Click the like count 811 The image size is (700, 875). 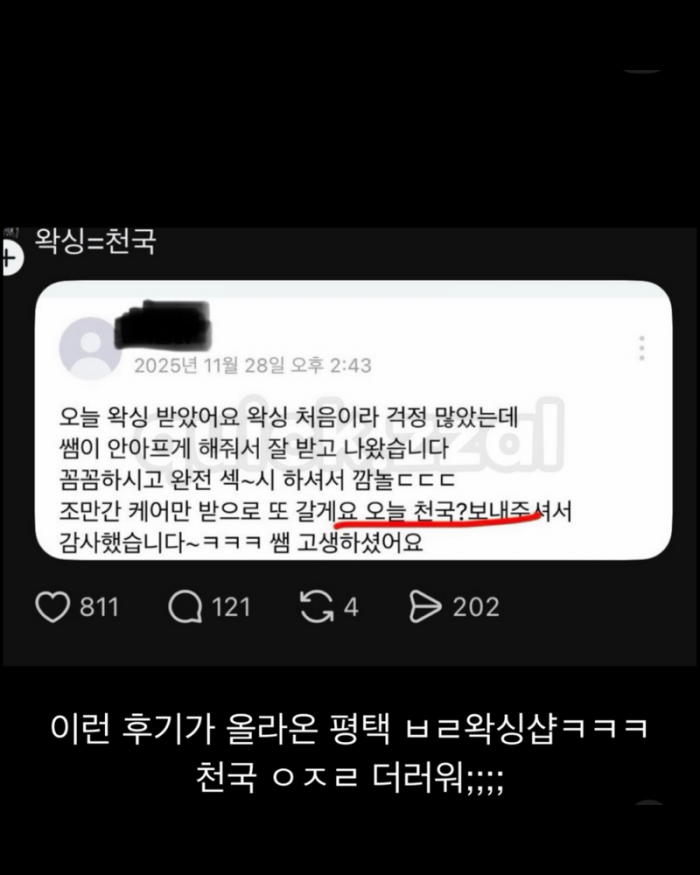click(x=99, y=607)
